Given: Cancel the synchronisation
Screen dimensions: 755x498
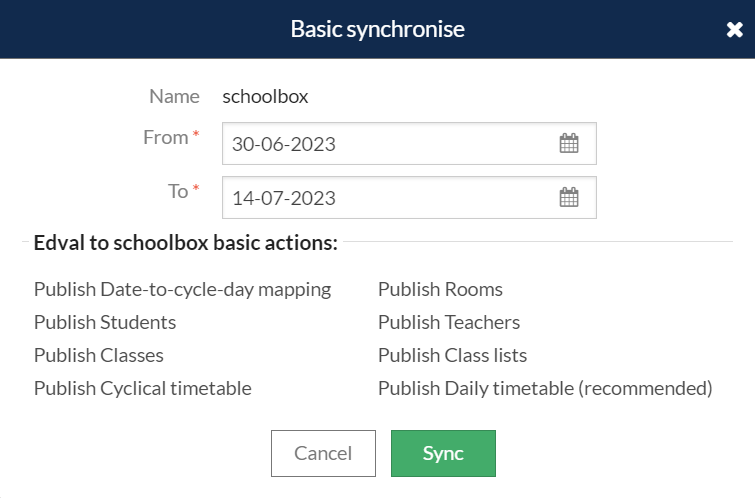Looking at the screenshot, I should 323,453.
